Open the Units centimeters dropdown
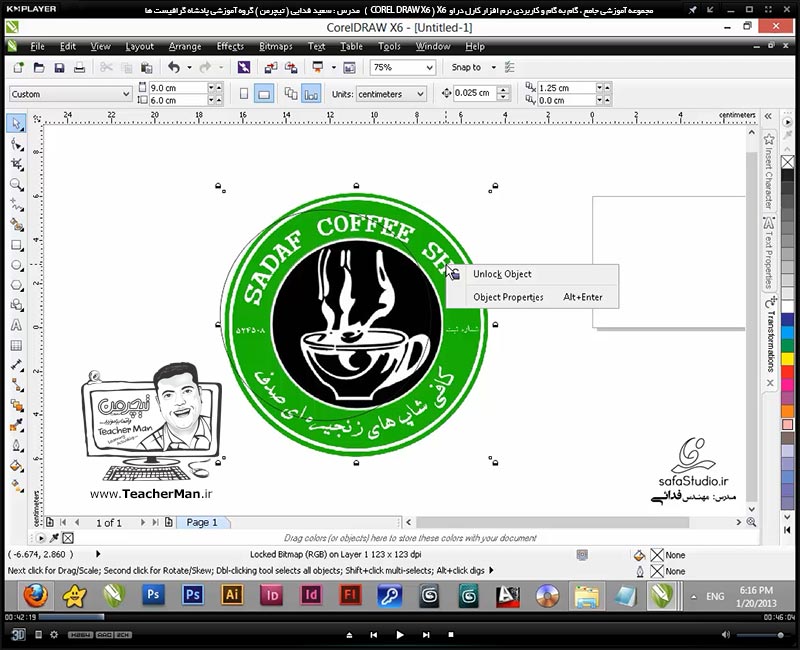 420,94
